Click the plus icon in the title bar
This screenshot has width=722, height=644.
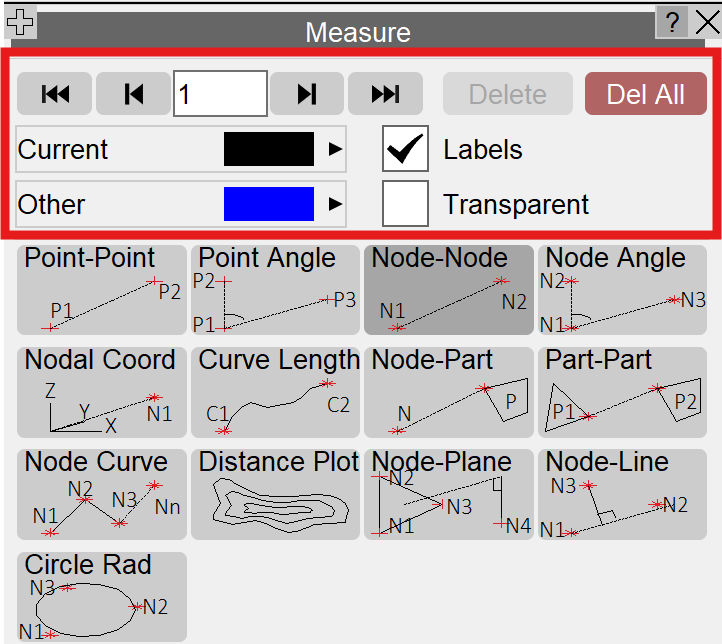point(20,22)
